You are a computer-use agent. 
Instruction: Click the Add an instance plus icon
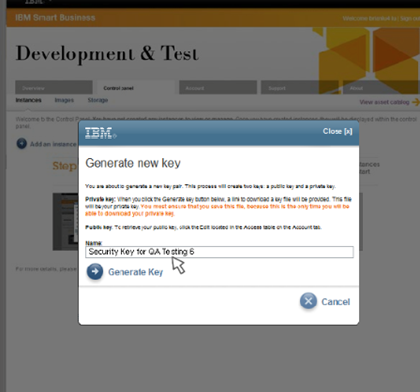pyautogui.click(x=22, y=144)
